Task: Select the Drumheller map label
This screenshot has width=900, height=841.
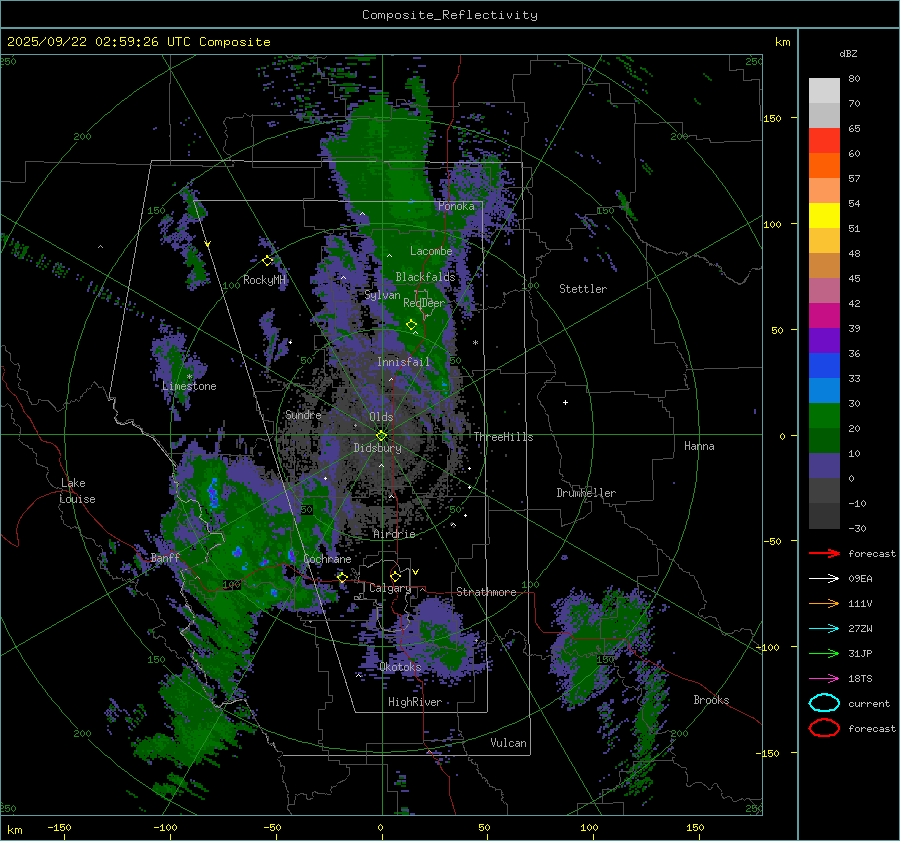Action: (586, 493)
